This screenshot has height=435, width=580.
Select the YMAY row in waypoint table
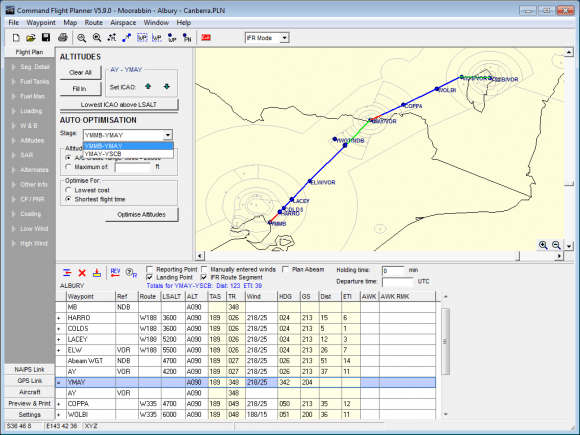246,382
